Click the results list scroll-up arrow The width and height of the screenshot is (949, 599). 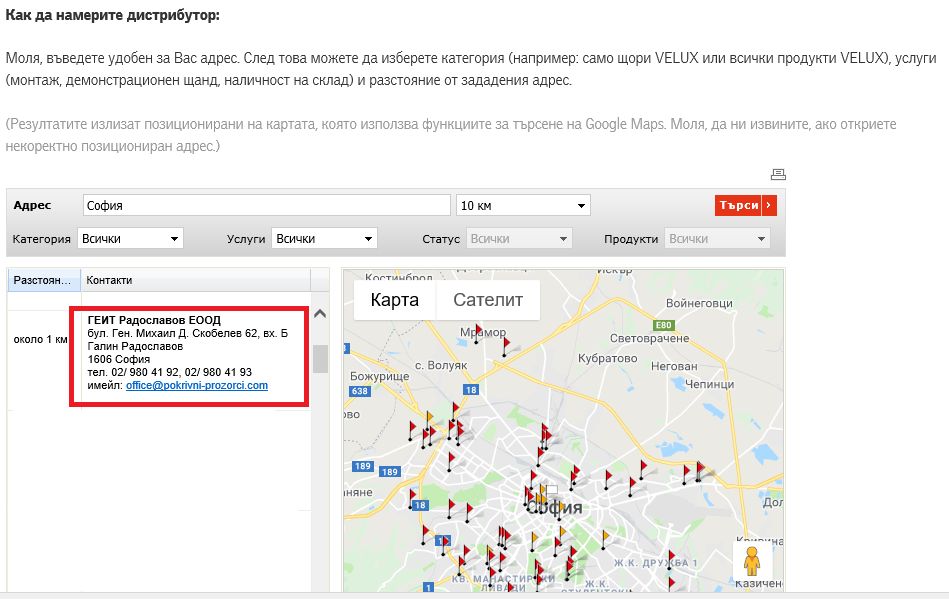point(320,313)
